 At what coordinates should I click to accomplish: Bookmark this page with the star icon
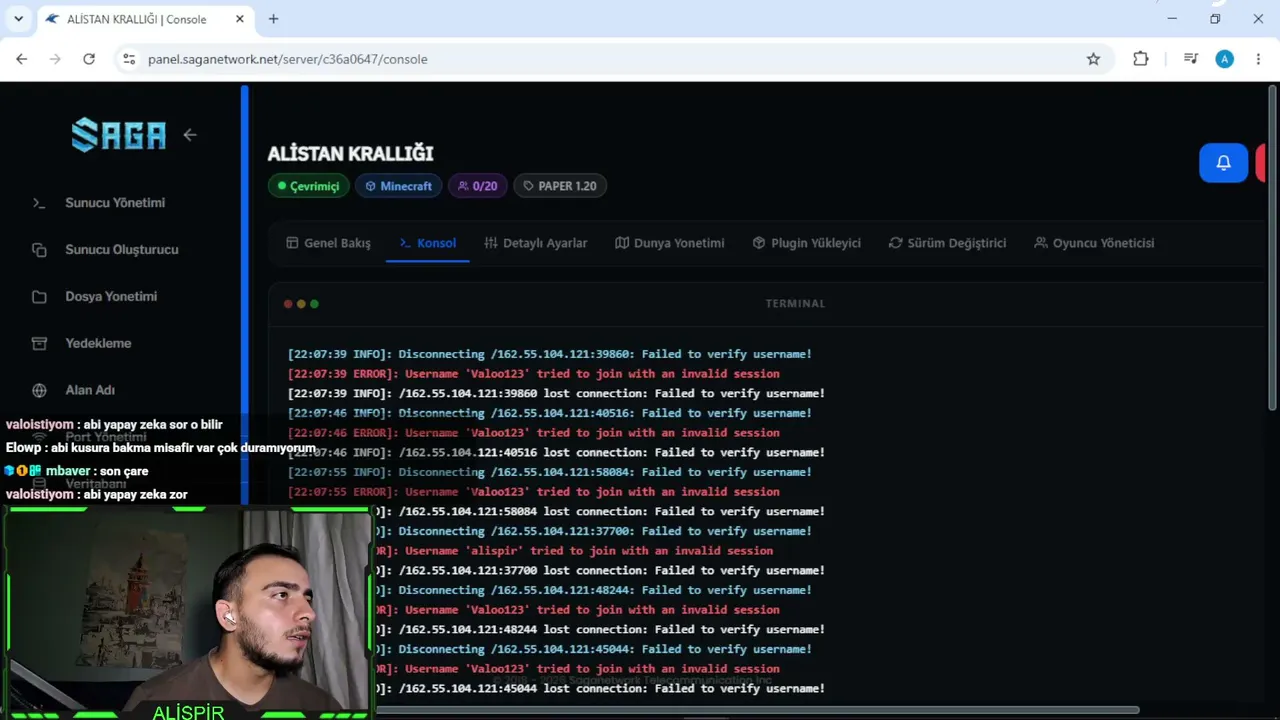click(x=1093, y=59)
